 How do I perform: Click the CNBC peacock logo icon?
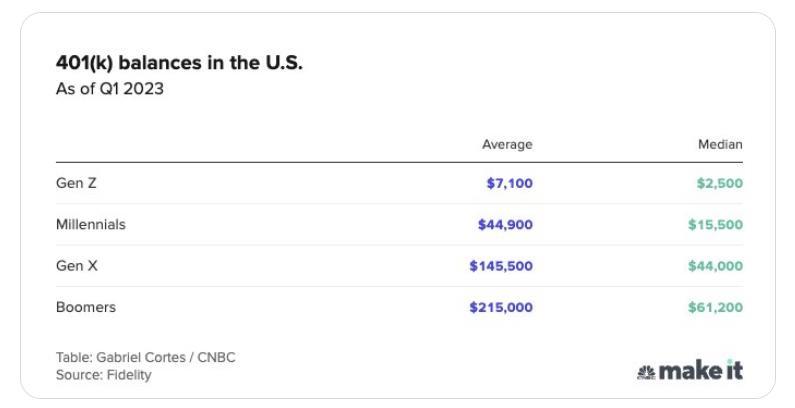[x=646, y=371]
